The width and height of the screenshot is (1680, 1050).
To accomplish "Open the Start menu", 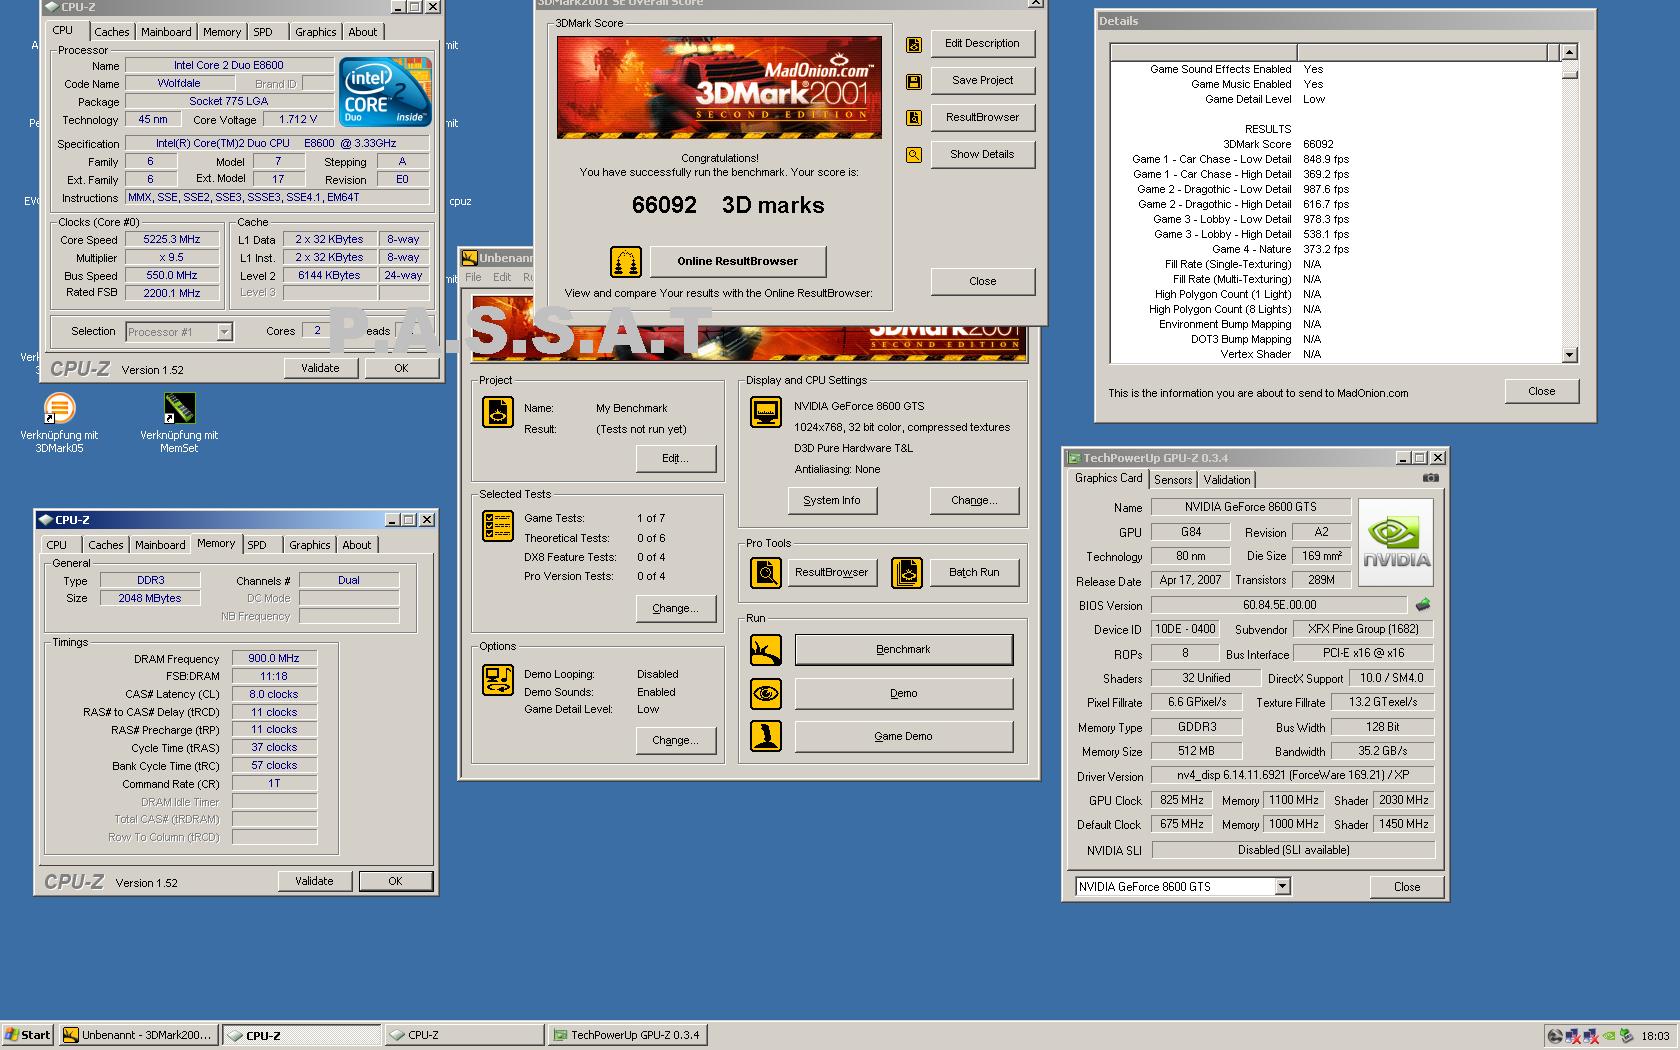I will pyautogui.click(x=27, y=1035).
